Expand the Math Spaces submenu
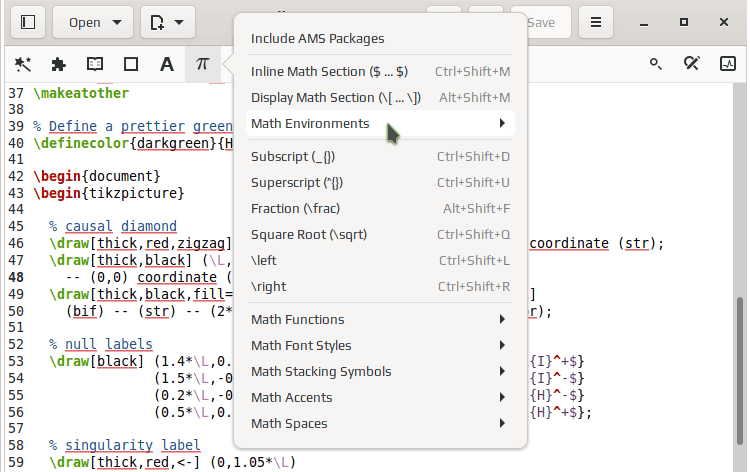Image resolution: width=750 pixels, height=472 pixels. [380, 424]
